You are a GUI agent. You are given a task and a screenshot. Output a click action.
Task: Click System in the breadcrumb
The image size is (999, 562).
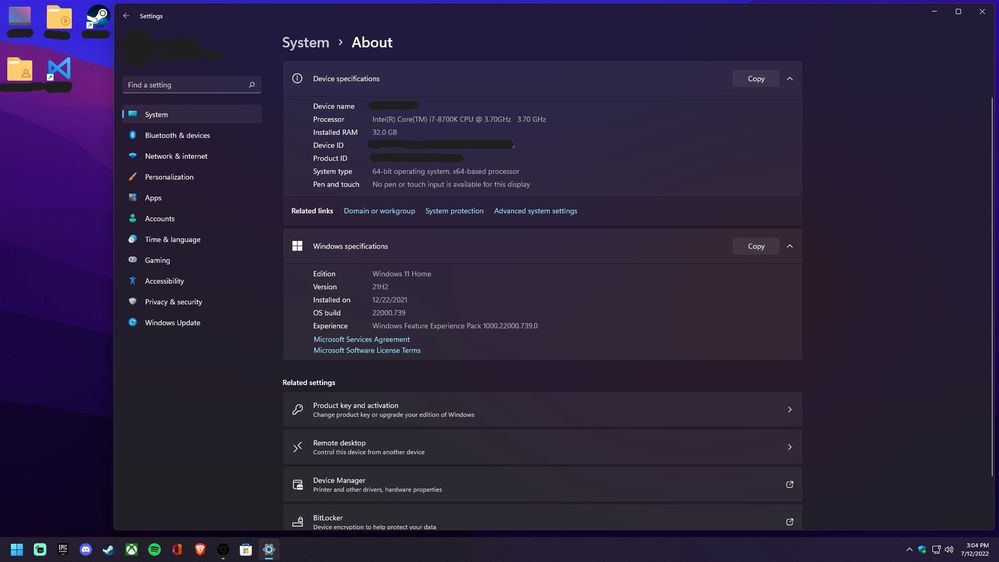pyautogui.click(x=306, y=43)
